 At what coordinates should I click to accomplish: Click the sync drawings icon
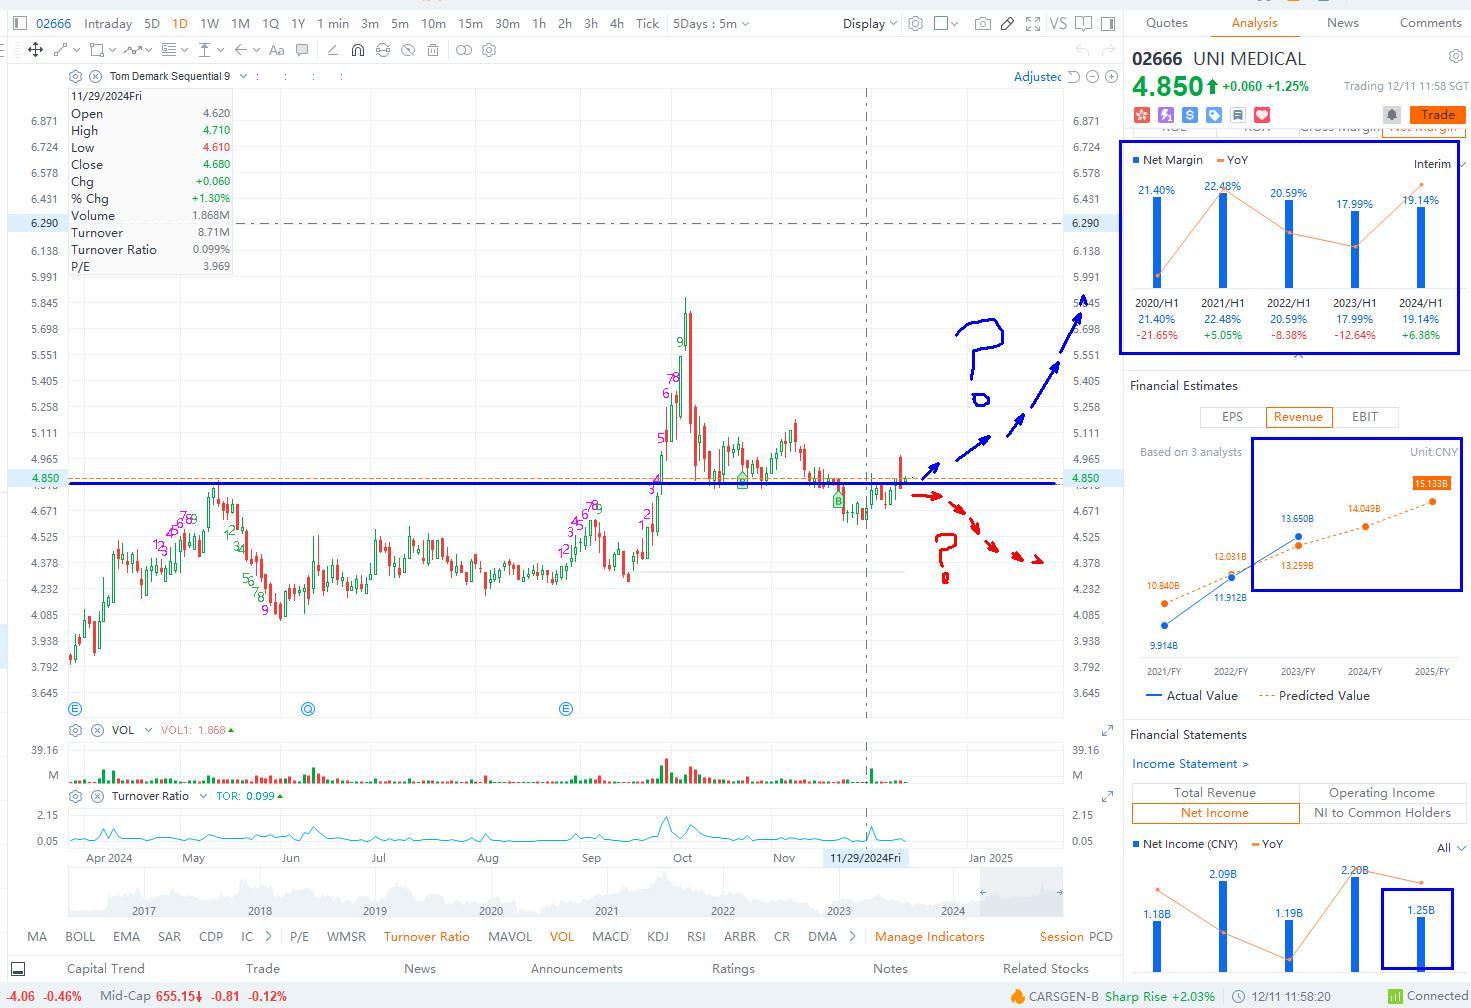383,50
